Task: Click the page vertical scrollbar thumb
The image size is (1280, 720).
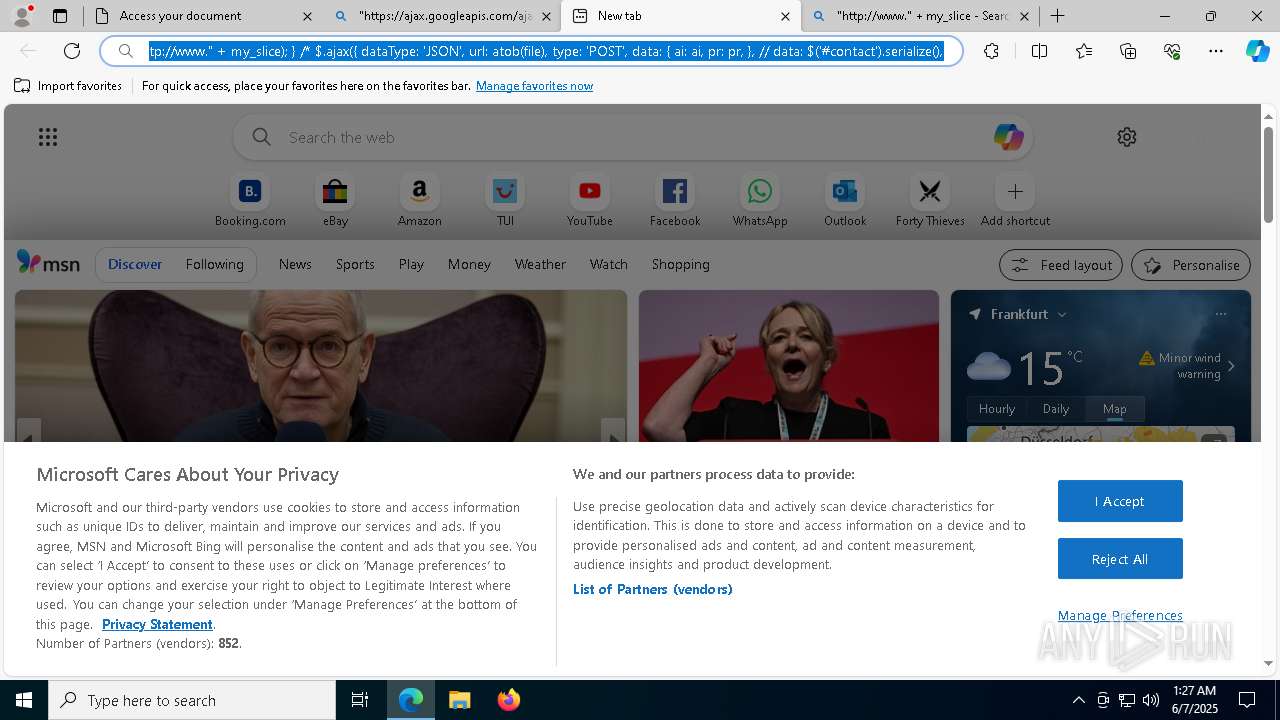Action: pos(1268,174)
